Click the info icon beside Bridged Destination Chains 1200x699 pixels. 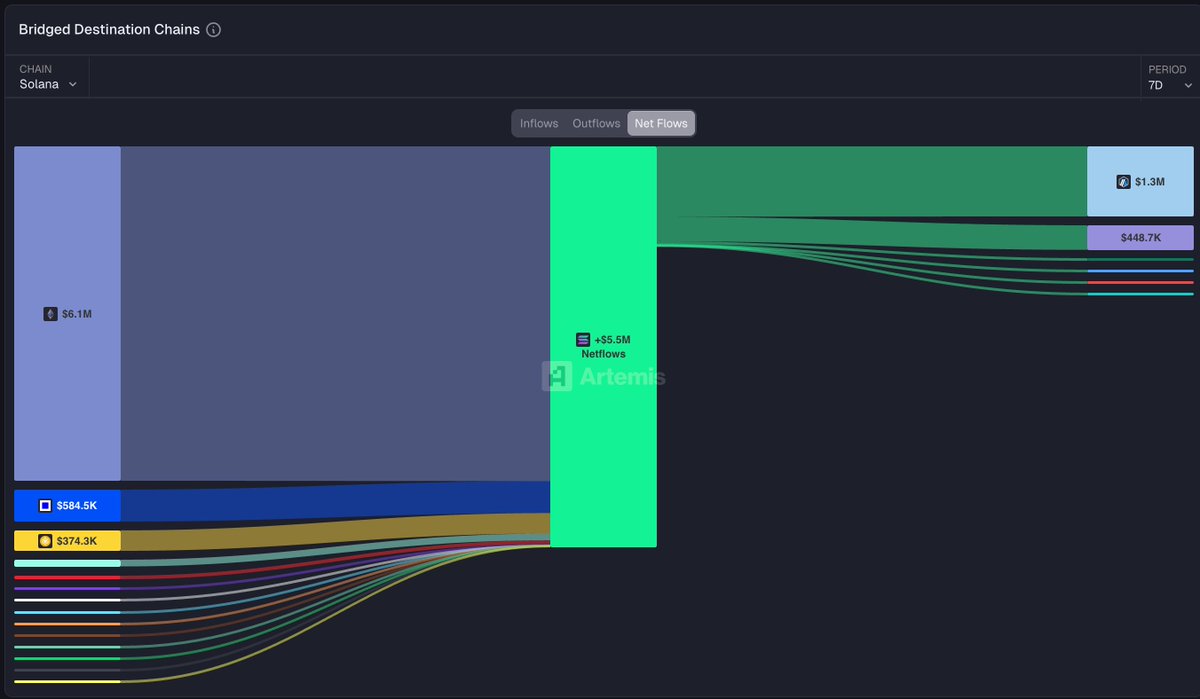[x=213, y=30]
